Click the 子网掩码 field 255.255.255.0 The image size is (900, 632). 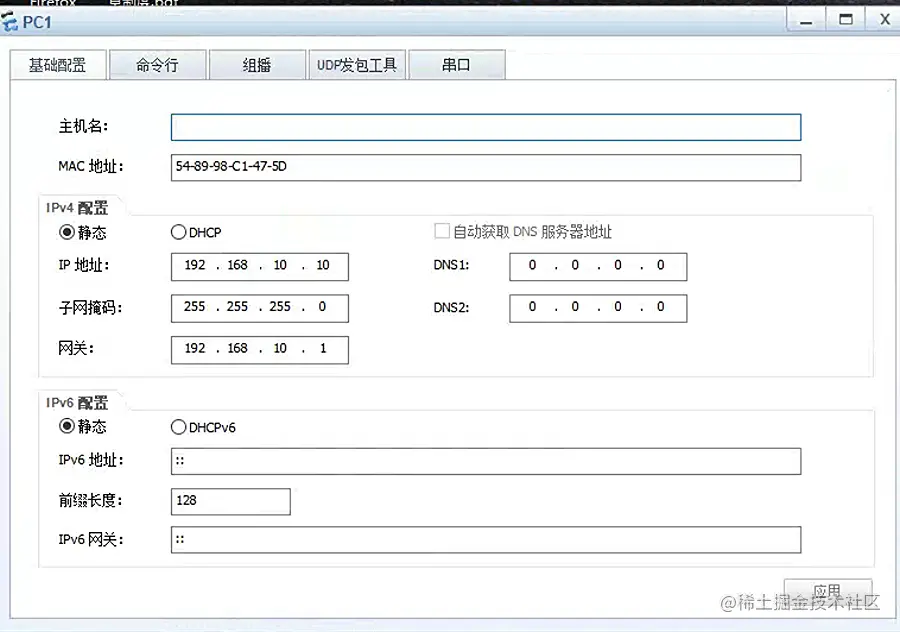click(259, 308)
